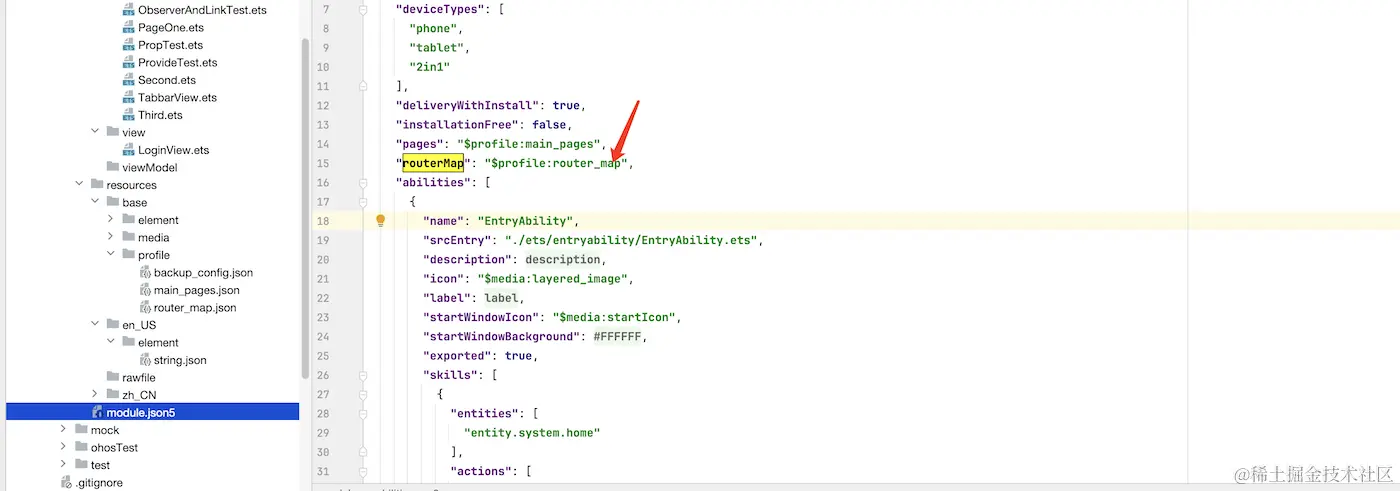Fold the deviceTypes array at line 7
Image resolution: width=1400 pixels, height=491 pixels.
[362, 9]
